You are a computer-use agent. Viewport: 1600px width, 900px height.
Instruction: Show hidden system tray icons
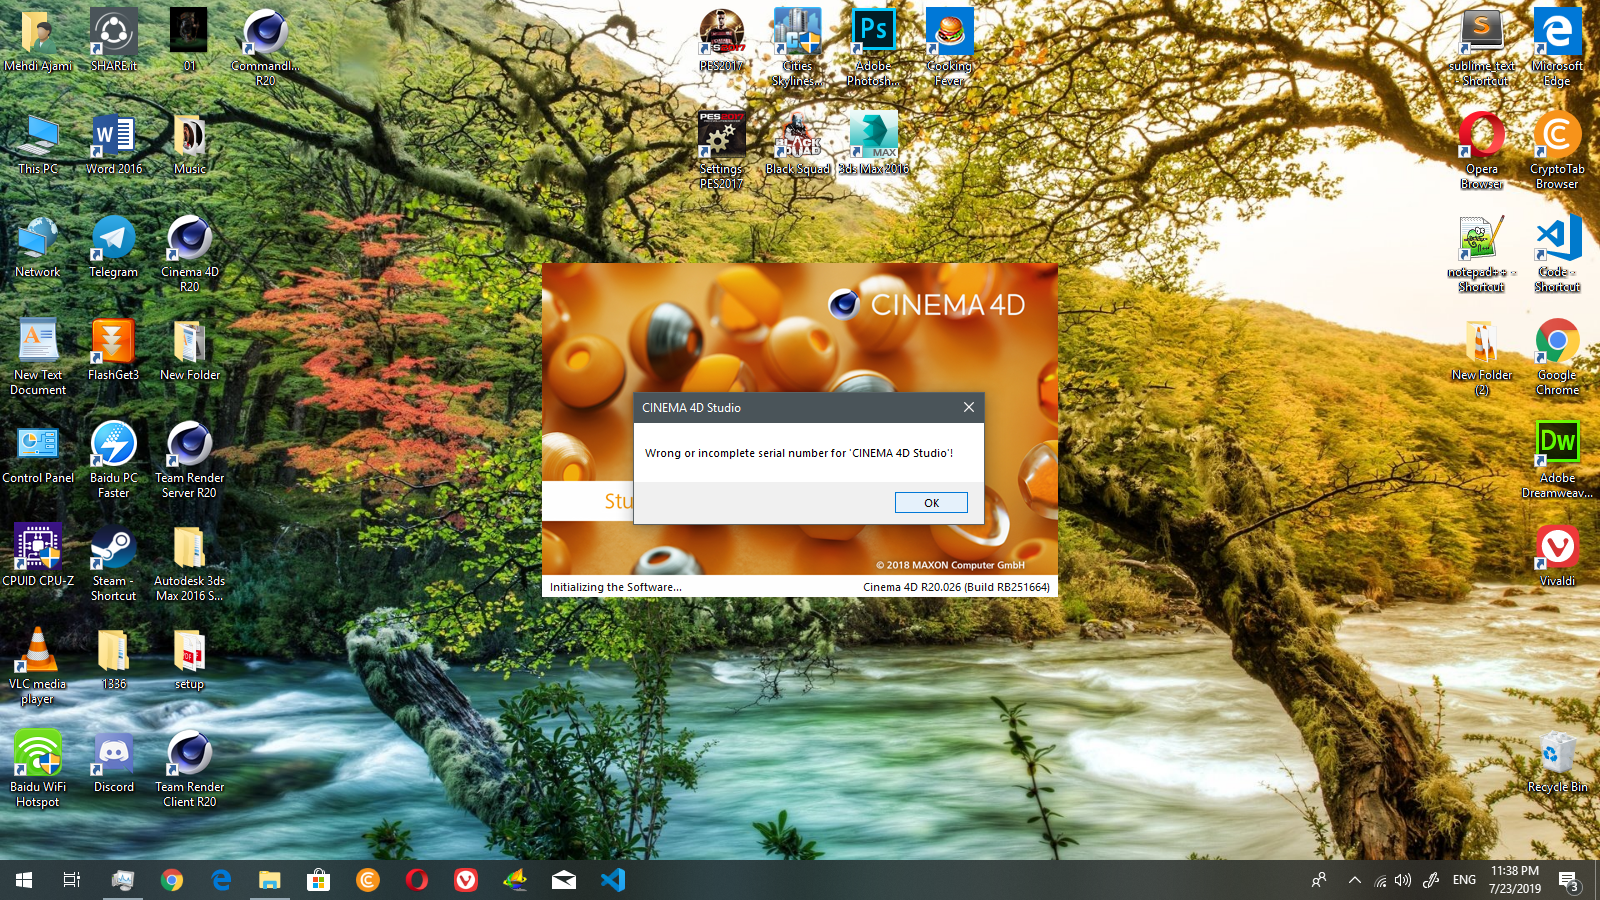[1354, 880]
